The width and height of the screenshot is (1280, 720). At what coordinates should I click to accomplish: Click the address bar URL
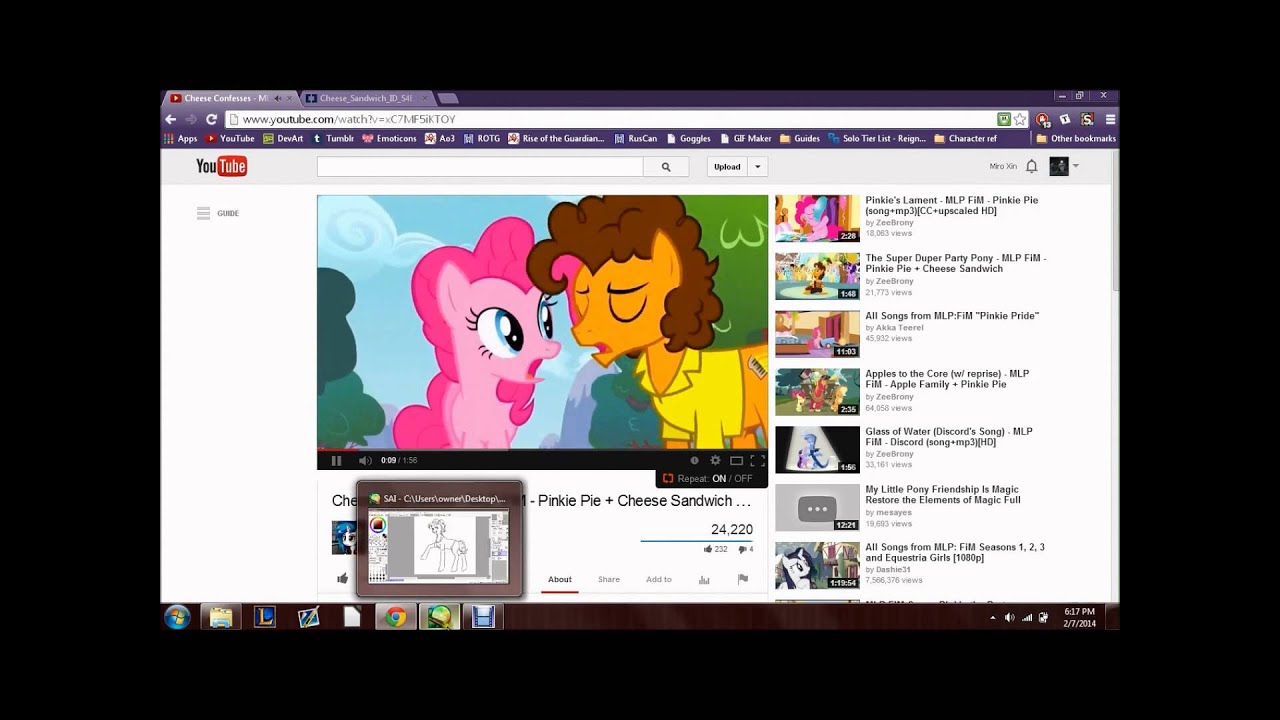click(349, 119)
